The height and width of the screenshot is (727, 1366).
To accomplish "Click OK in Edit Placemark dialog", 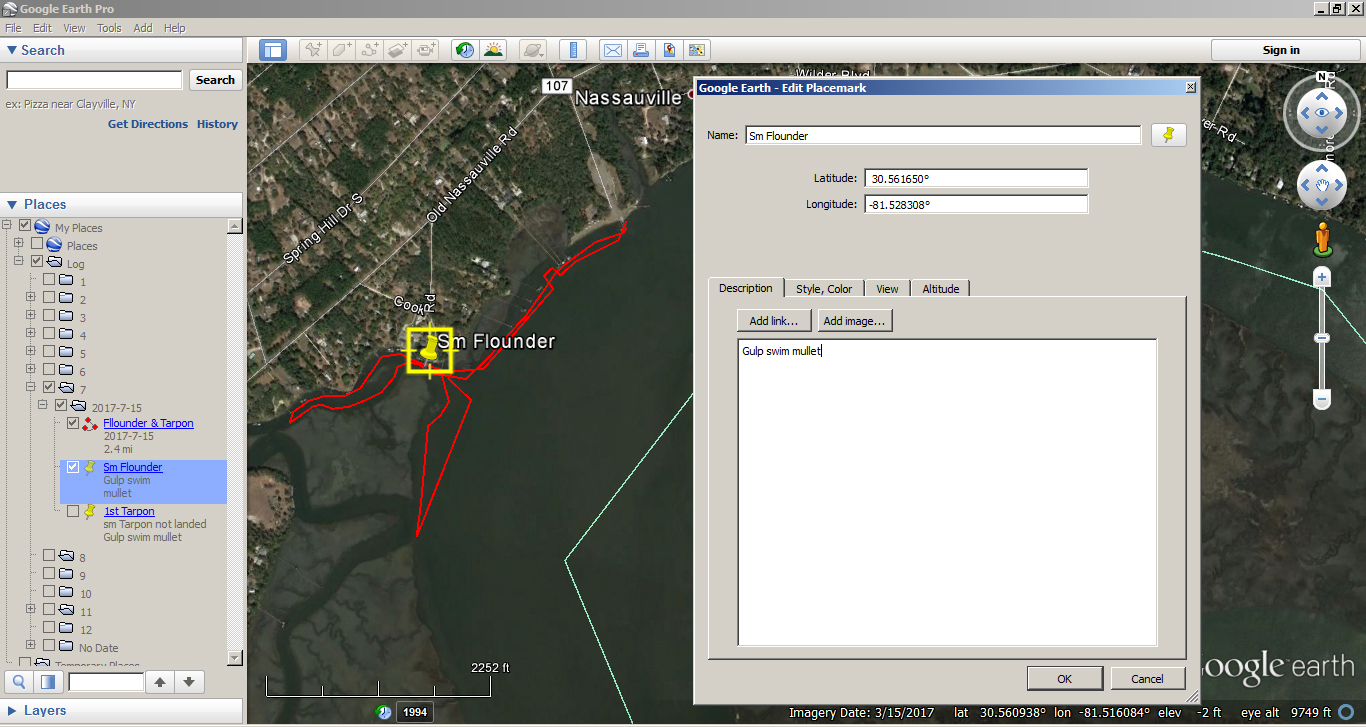I will [x=1064, y=678].
